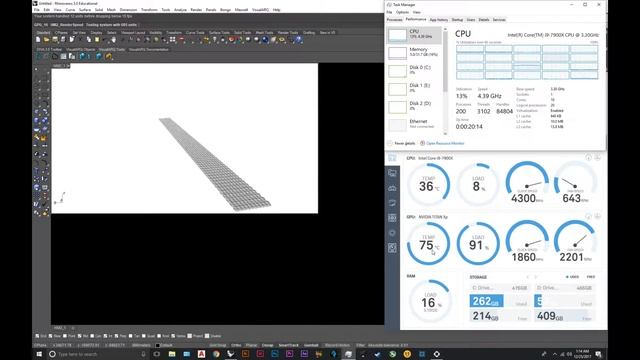Select the Pan hand tool in Rhino
The width and height of the screenshot is (640, 360).
(114, 40)
